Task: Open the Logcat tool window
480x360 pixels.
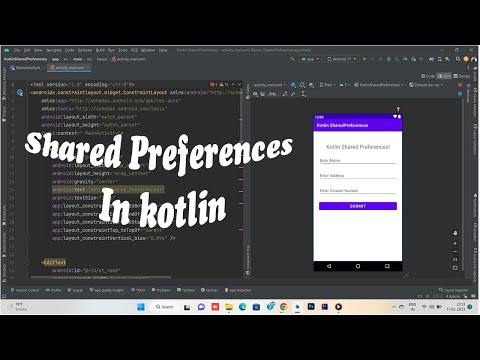Action: [x=75, y=290]
